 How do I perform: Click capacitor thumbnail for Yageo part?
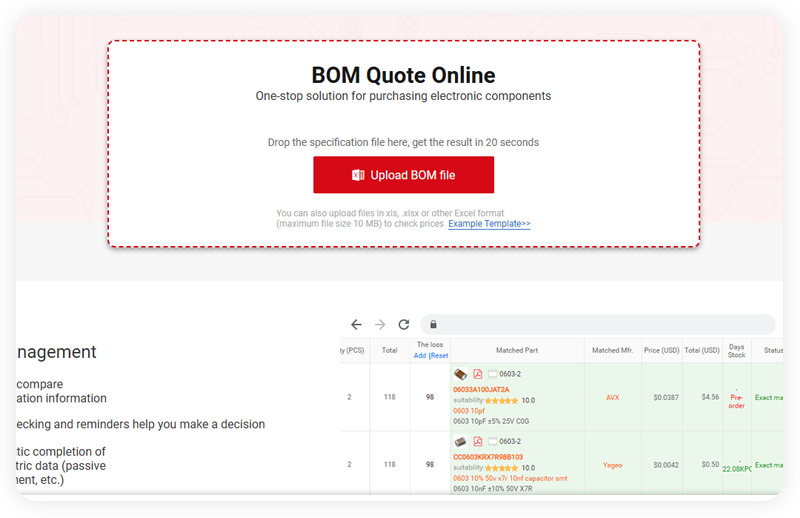(x=460, y=442)
